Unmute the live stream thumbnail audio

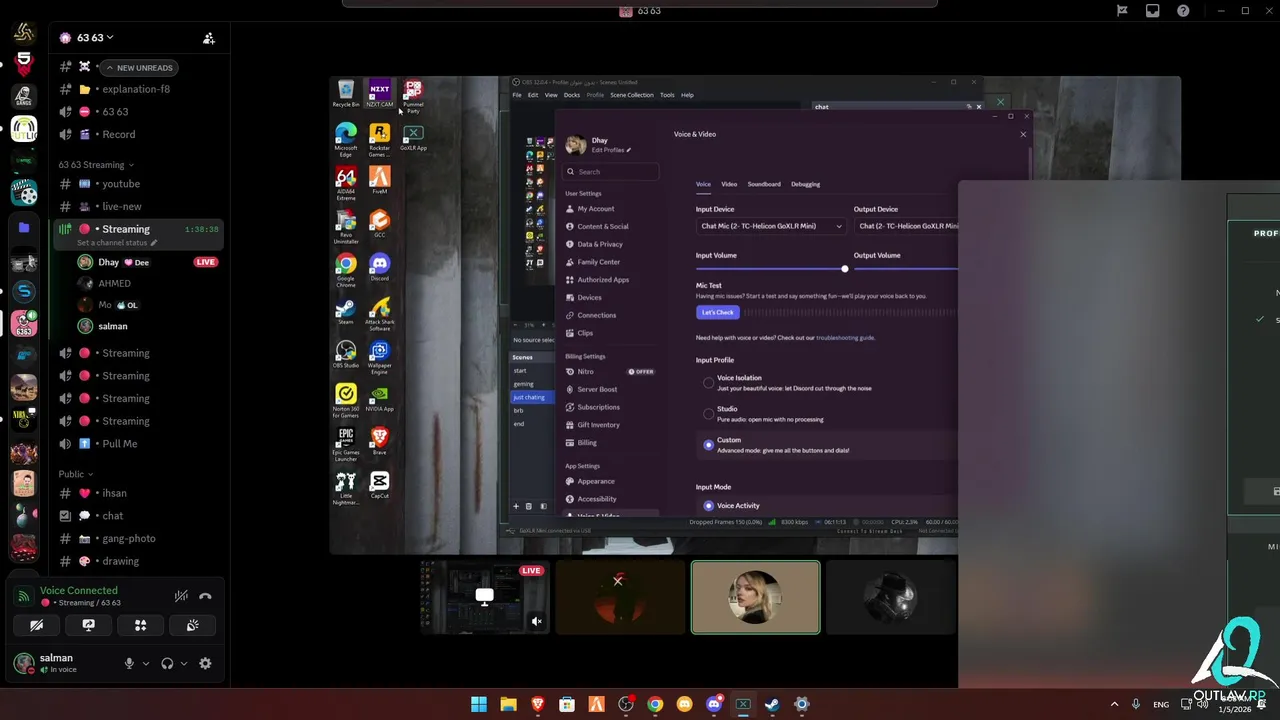(x=537, y=622)
